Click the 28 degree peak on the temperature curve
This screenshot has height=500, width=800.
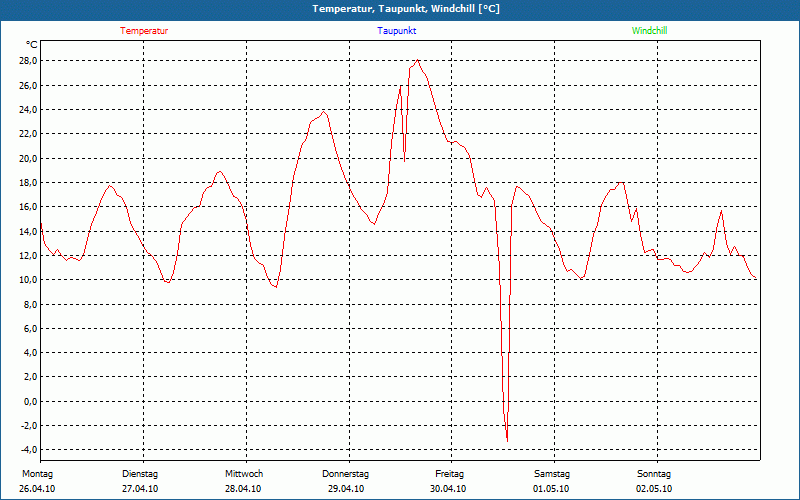[418, 60]
